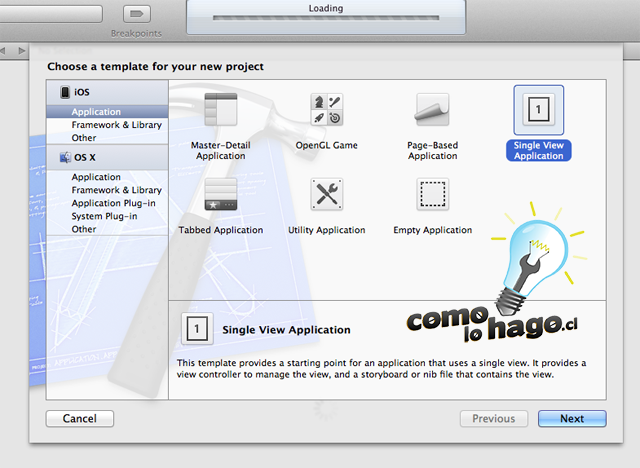The width and height of the screenshot is (640, 468).
Task: Select the OS X section header
Action: 85,157
